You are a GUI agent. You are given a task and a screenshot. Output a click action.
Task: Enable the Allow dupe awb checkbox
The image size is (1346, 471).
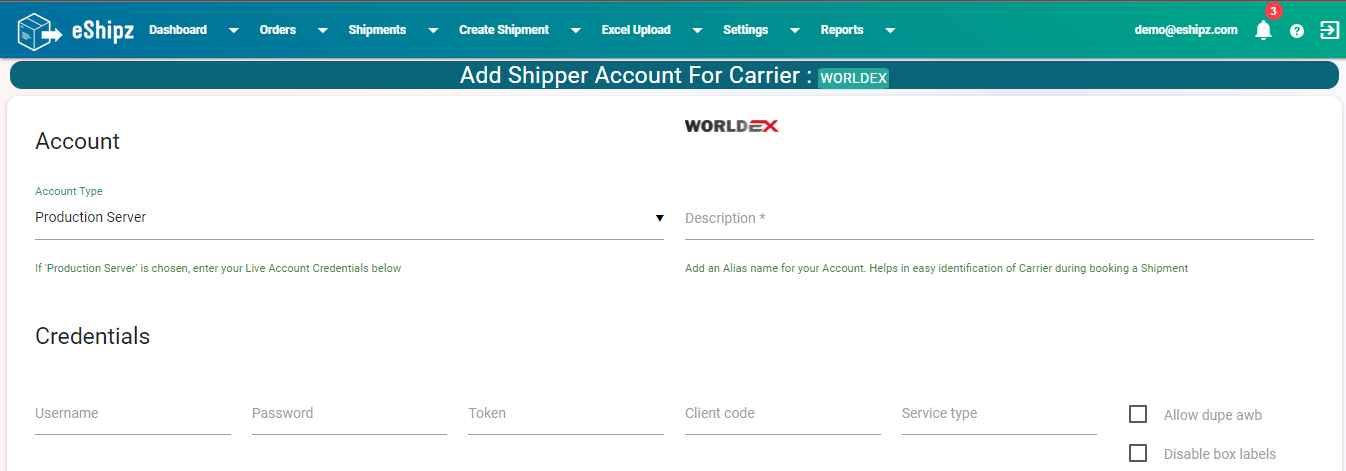point(1138,414)
